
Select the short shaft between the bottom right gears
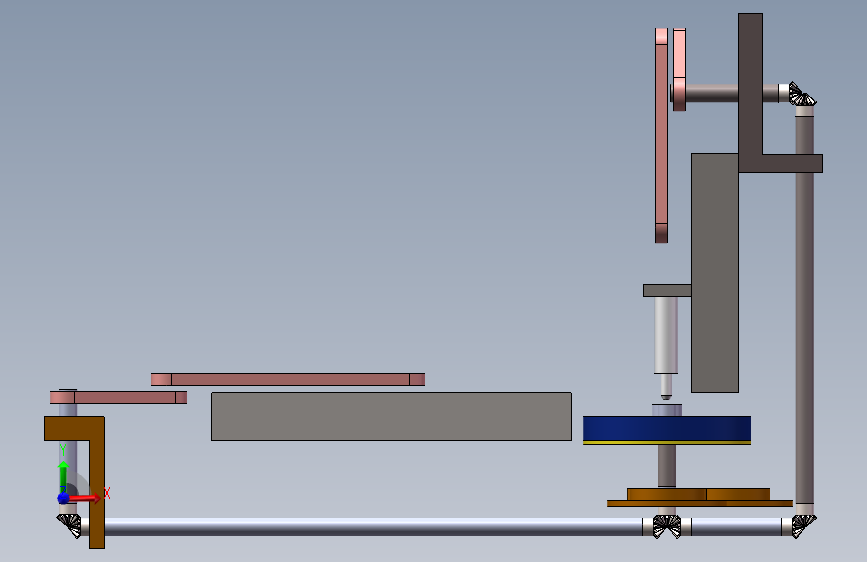coord(737,527)
